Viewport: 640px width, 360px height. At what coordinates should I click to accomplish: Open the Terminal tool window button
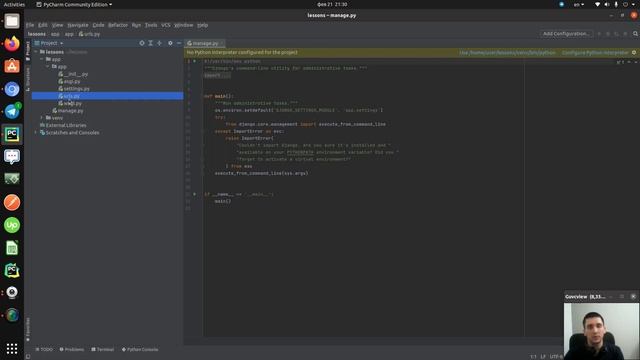point(102,349)
